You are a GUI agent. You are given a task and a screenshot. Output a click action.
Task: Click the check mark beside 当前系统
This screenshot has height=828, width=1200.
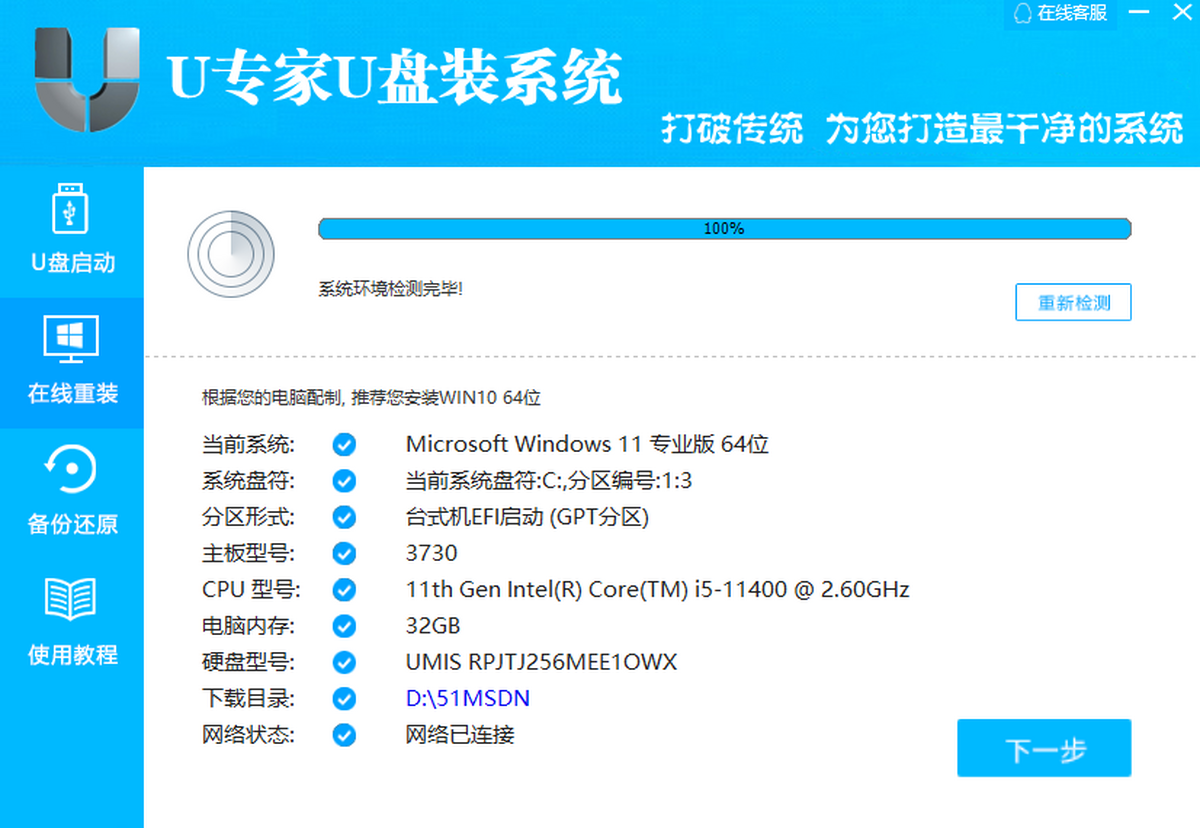[344, 445]
